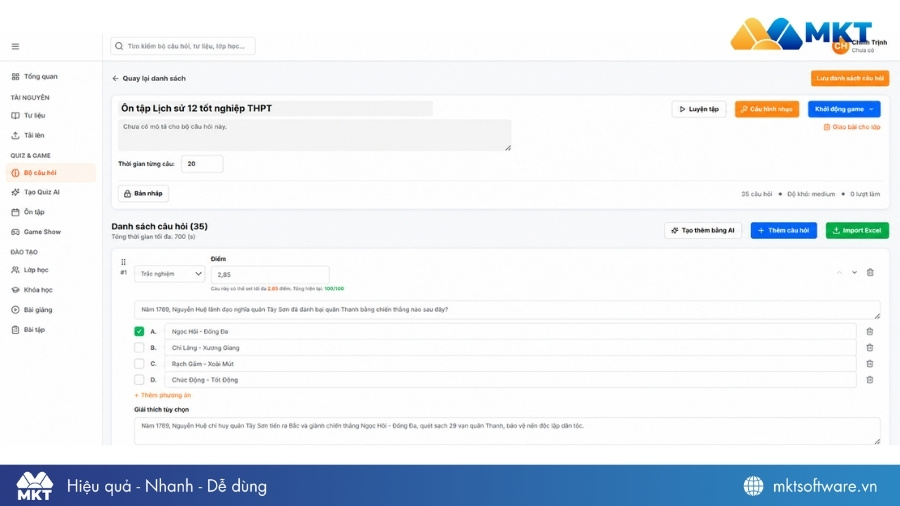Delete question #1 with trash icon
900x506 pixels.
[870, 273]
